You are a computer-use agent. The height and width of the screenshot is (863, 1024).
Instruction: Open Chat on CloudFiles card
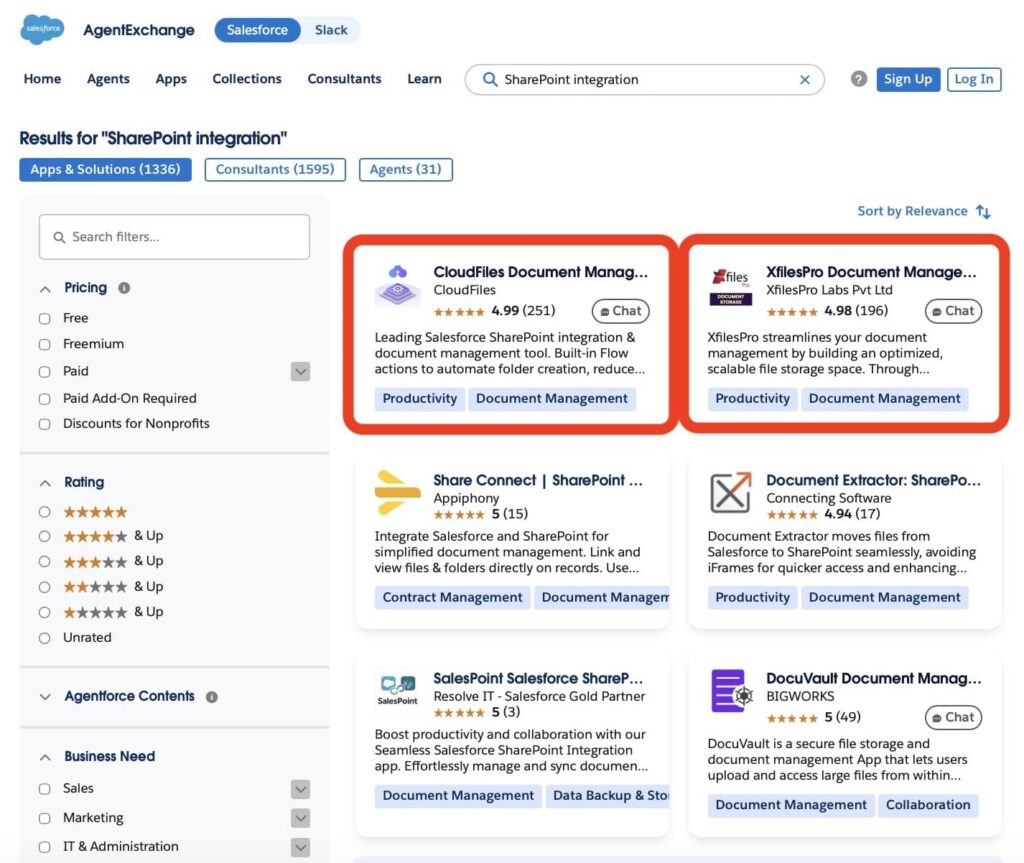click(620, 311)
